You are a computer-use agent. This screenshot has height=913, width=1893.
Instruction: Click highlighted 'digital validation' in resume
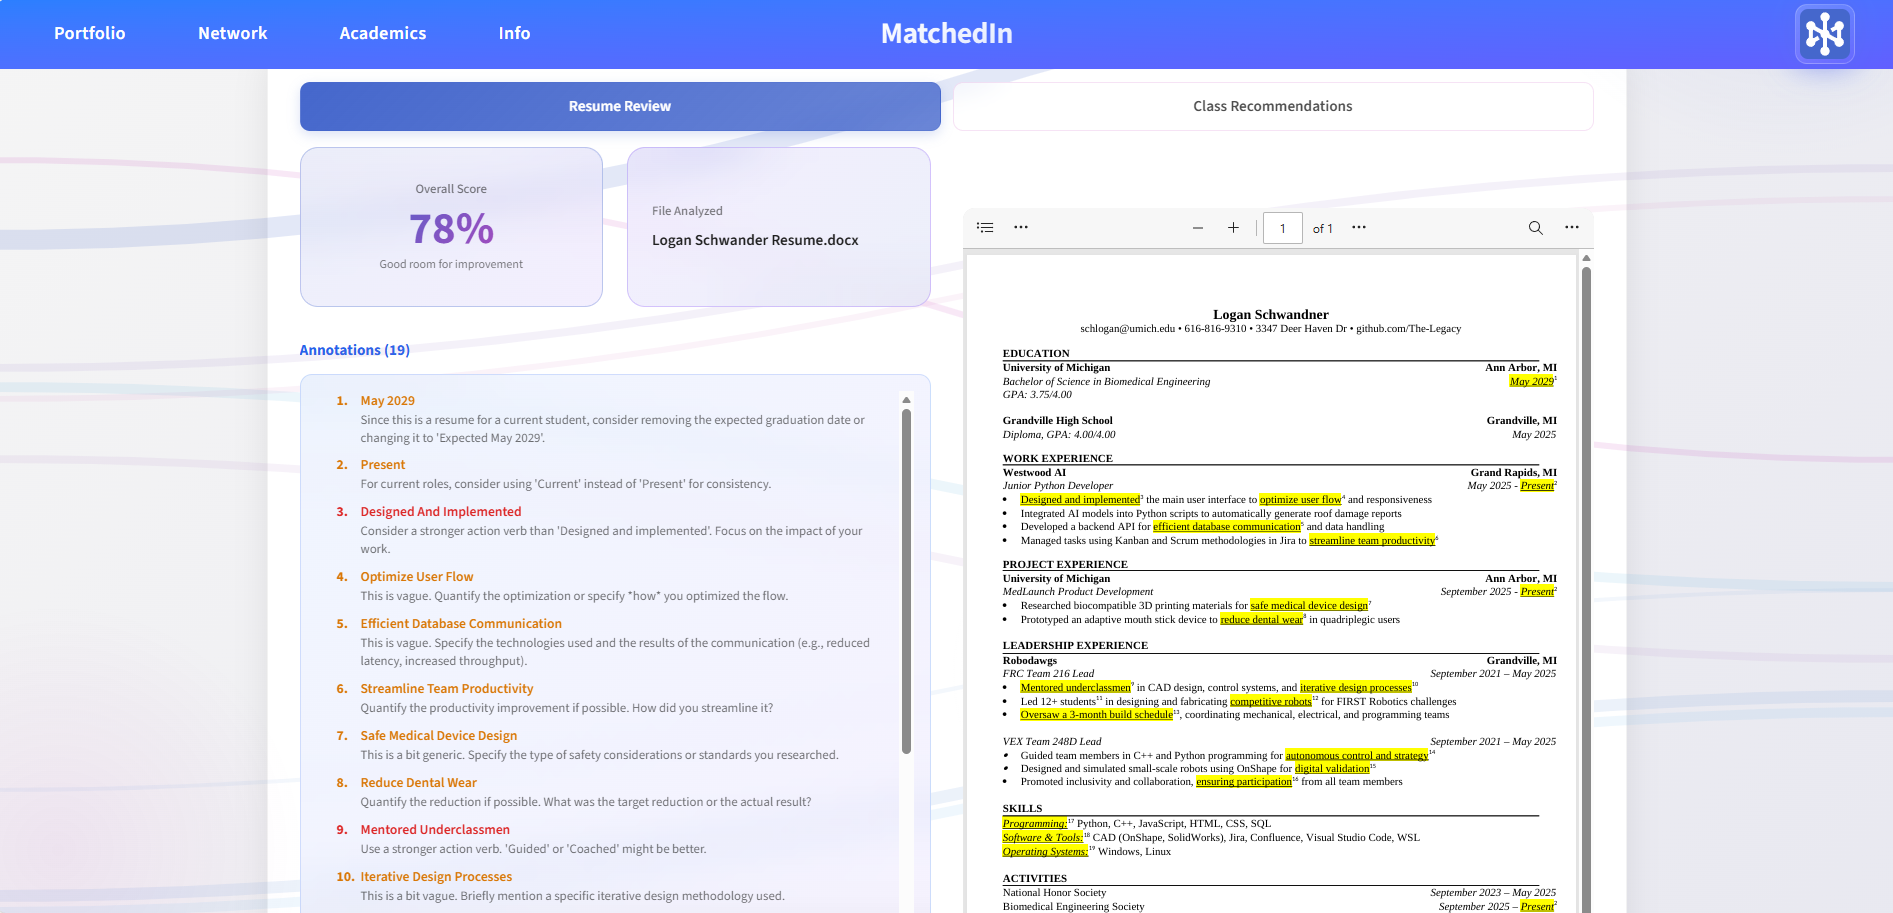coord(1331,768)
